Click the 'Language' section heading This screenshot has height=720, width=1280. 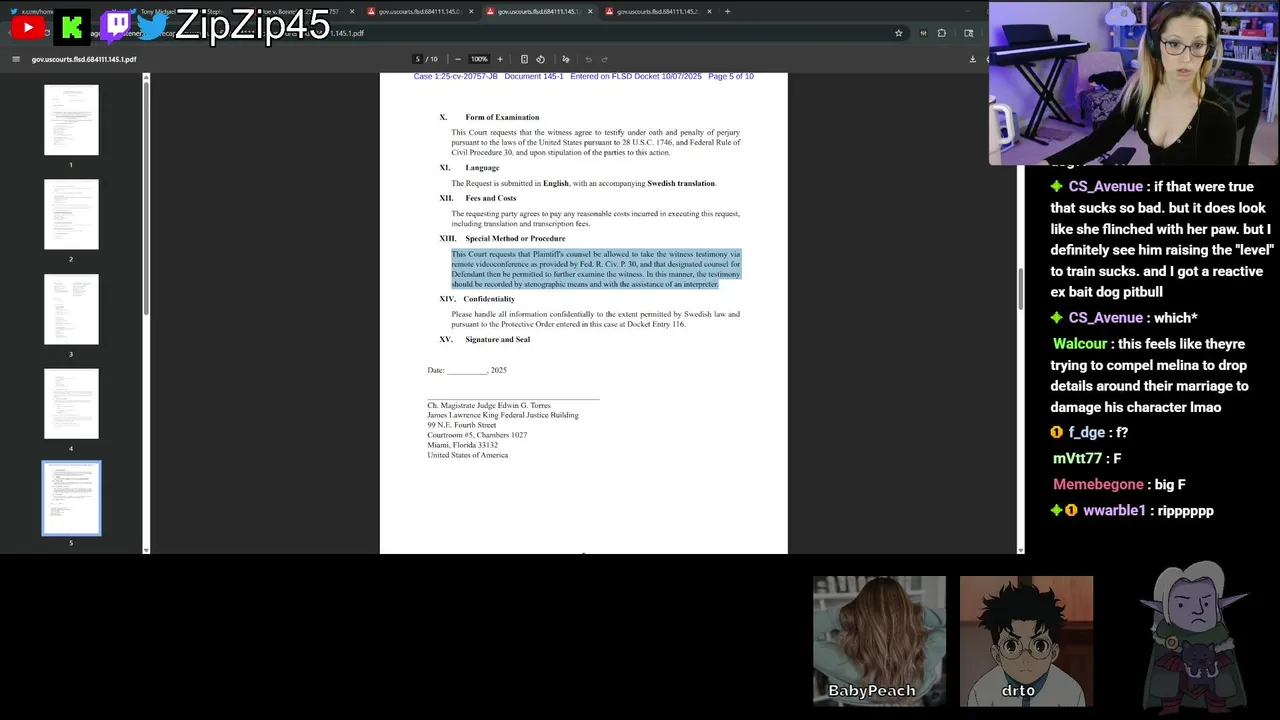click(482, 168)
